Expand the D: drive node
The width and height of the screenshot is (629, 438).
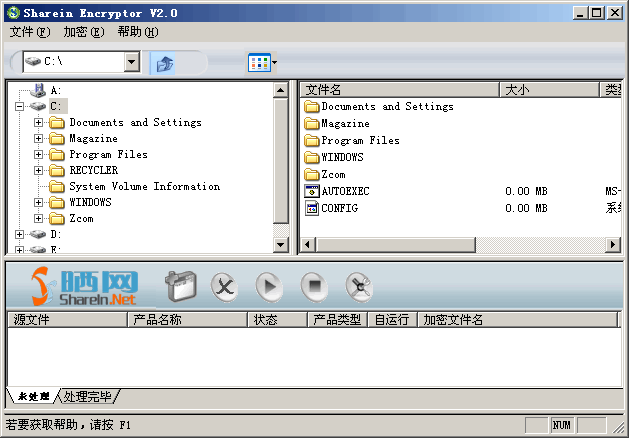coord(19,234)
